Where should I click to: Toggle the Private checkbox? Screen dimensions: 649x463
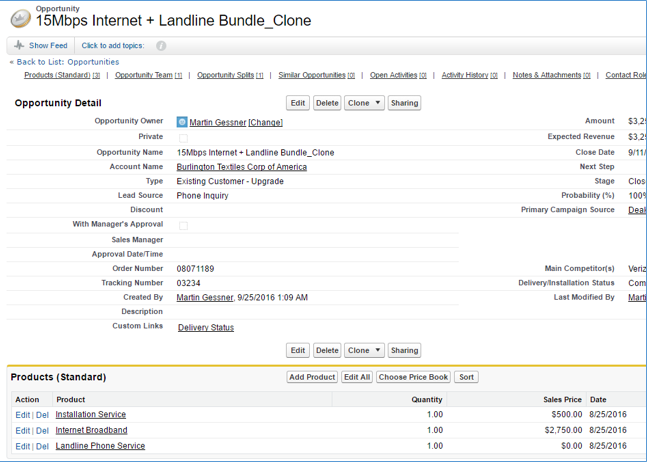click(182, 138)
